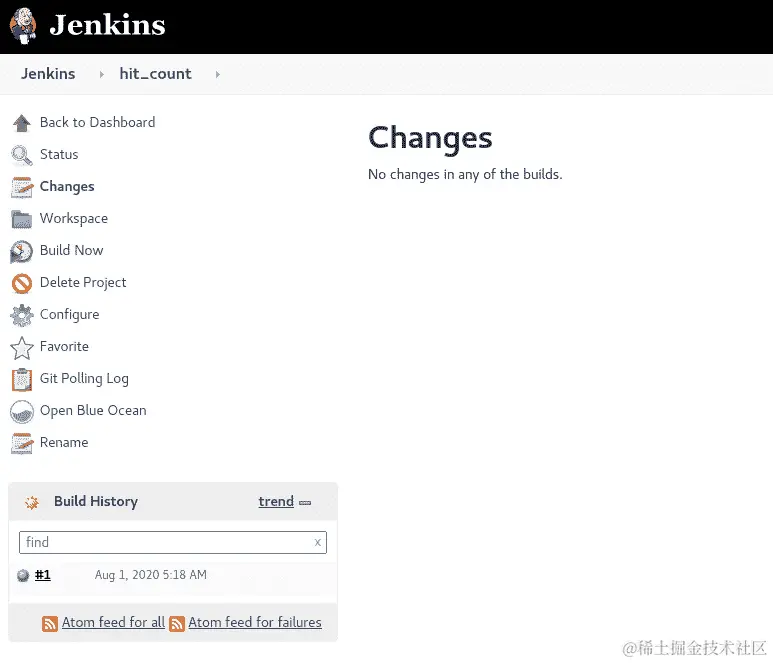The width and height of the screenshot is (773, 663).
Task: Click the 'No changes in any of the builds.' text
Action: pos(465,174)
